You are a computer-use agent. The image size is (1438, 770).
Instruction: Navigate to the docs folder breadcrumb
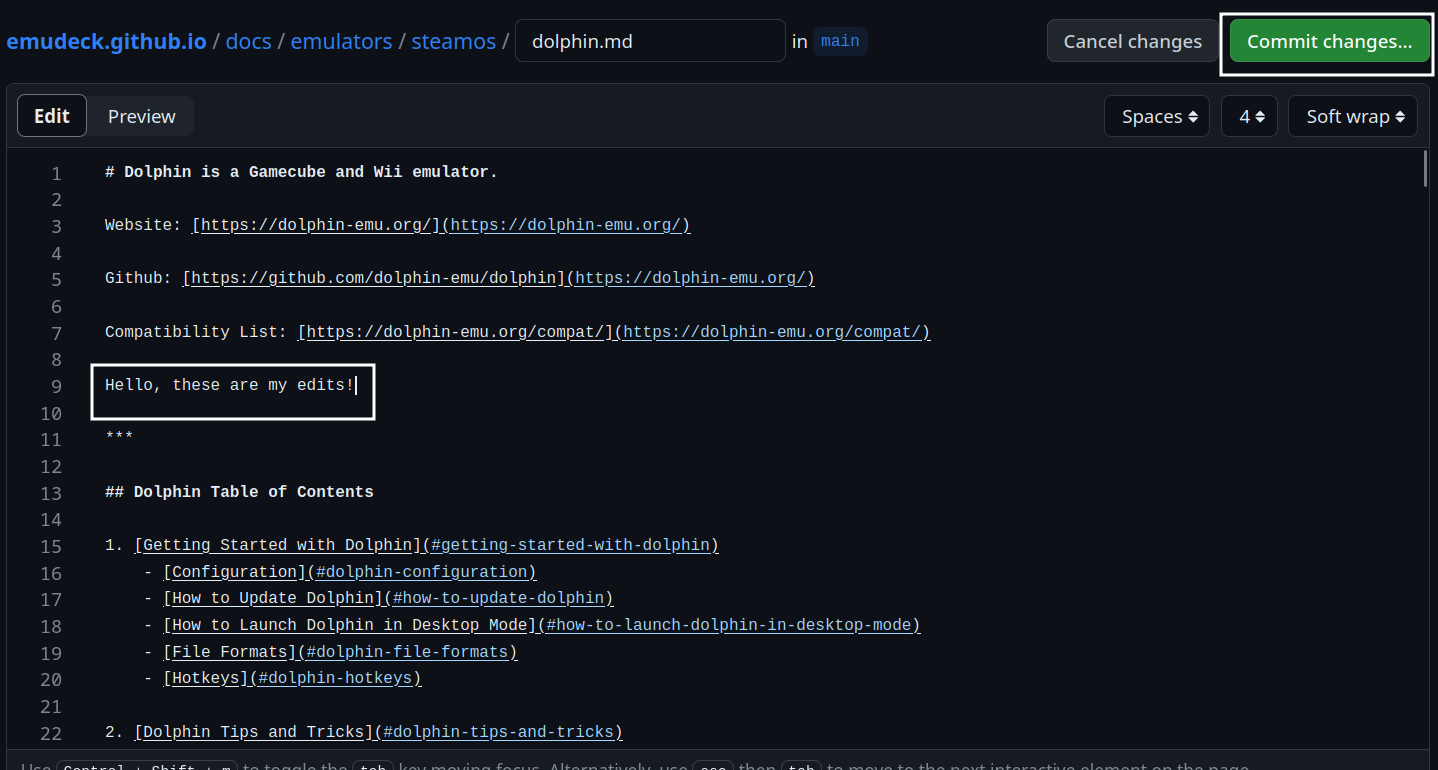click(248, 41)
